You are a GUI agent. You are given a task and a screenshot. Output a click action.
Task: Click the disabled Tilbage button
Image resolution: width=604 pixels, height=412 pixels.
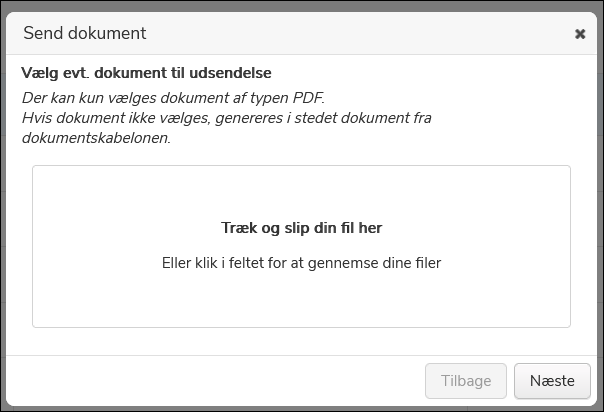(x=466, y=381)
